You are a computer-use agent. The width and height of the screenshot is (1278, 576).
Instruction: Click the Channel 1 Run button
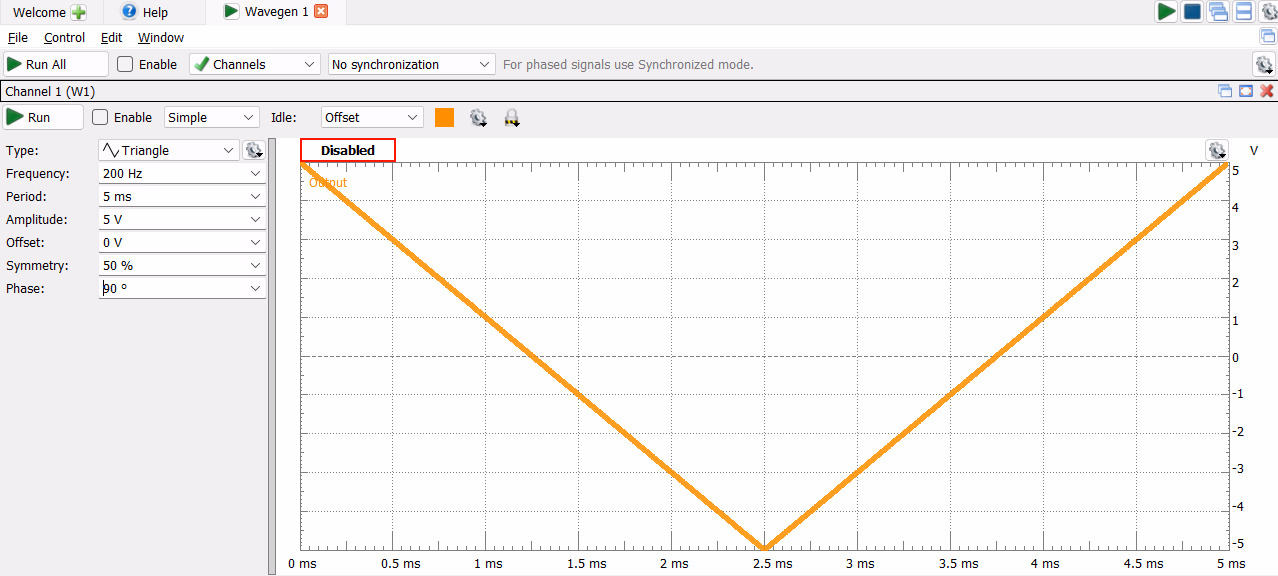43,117
